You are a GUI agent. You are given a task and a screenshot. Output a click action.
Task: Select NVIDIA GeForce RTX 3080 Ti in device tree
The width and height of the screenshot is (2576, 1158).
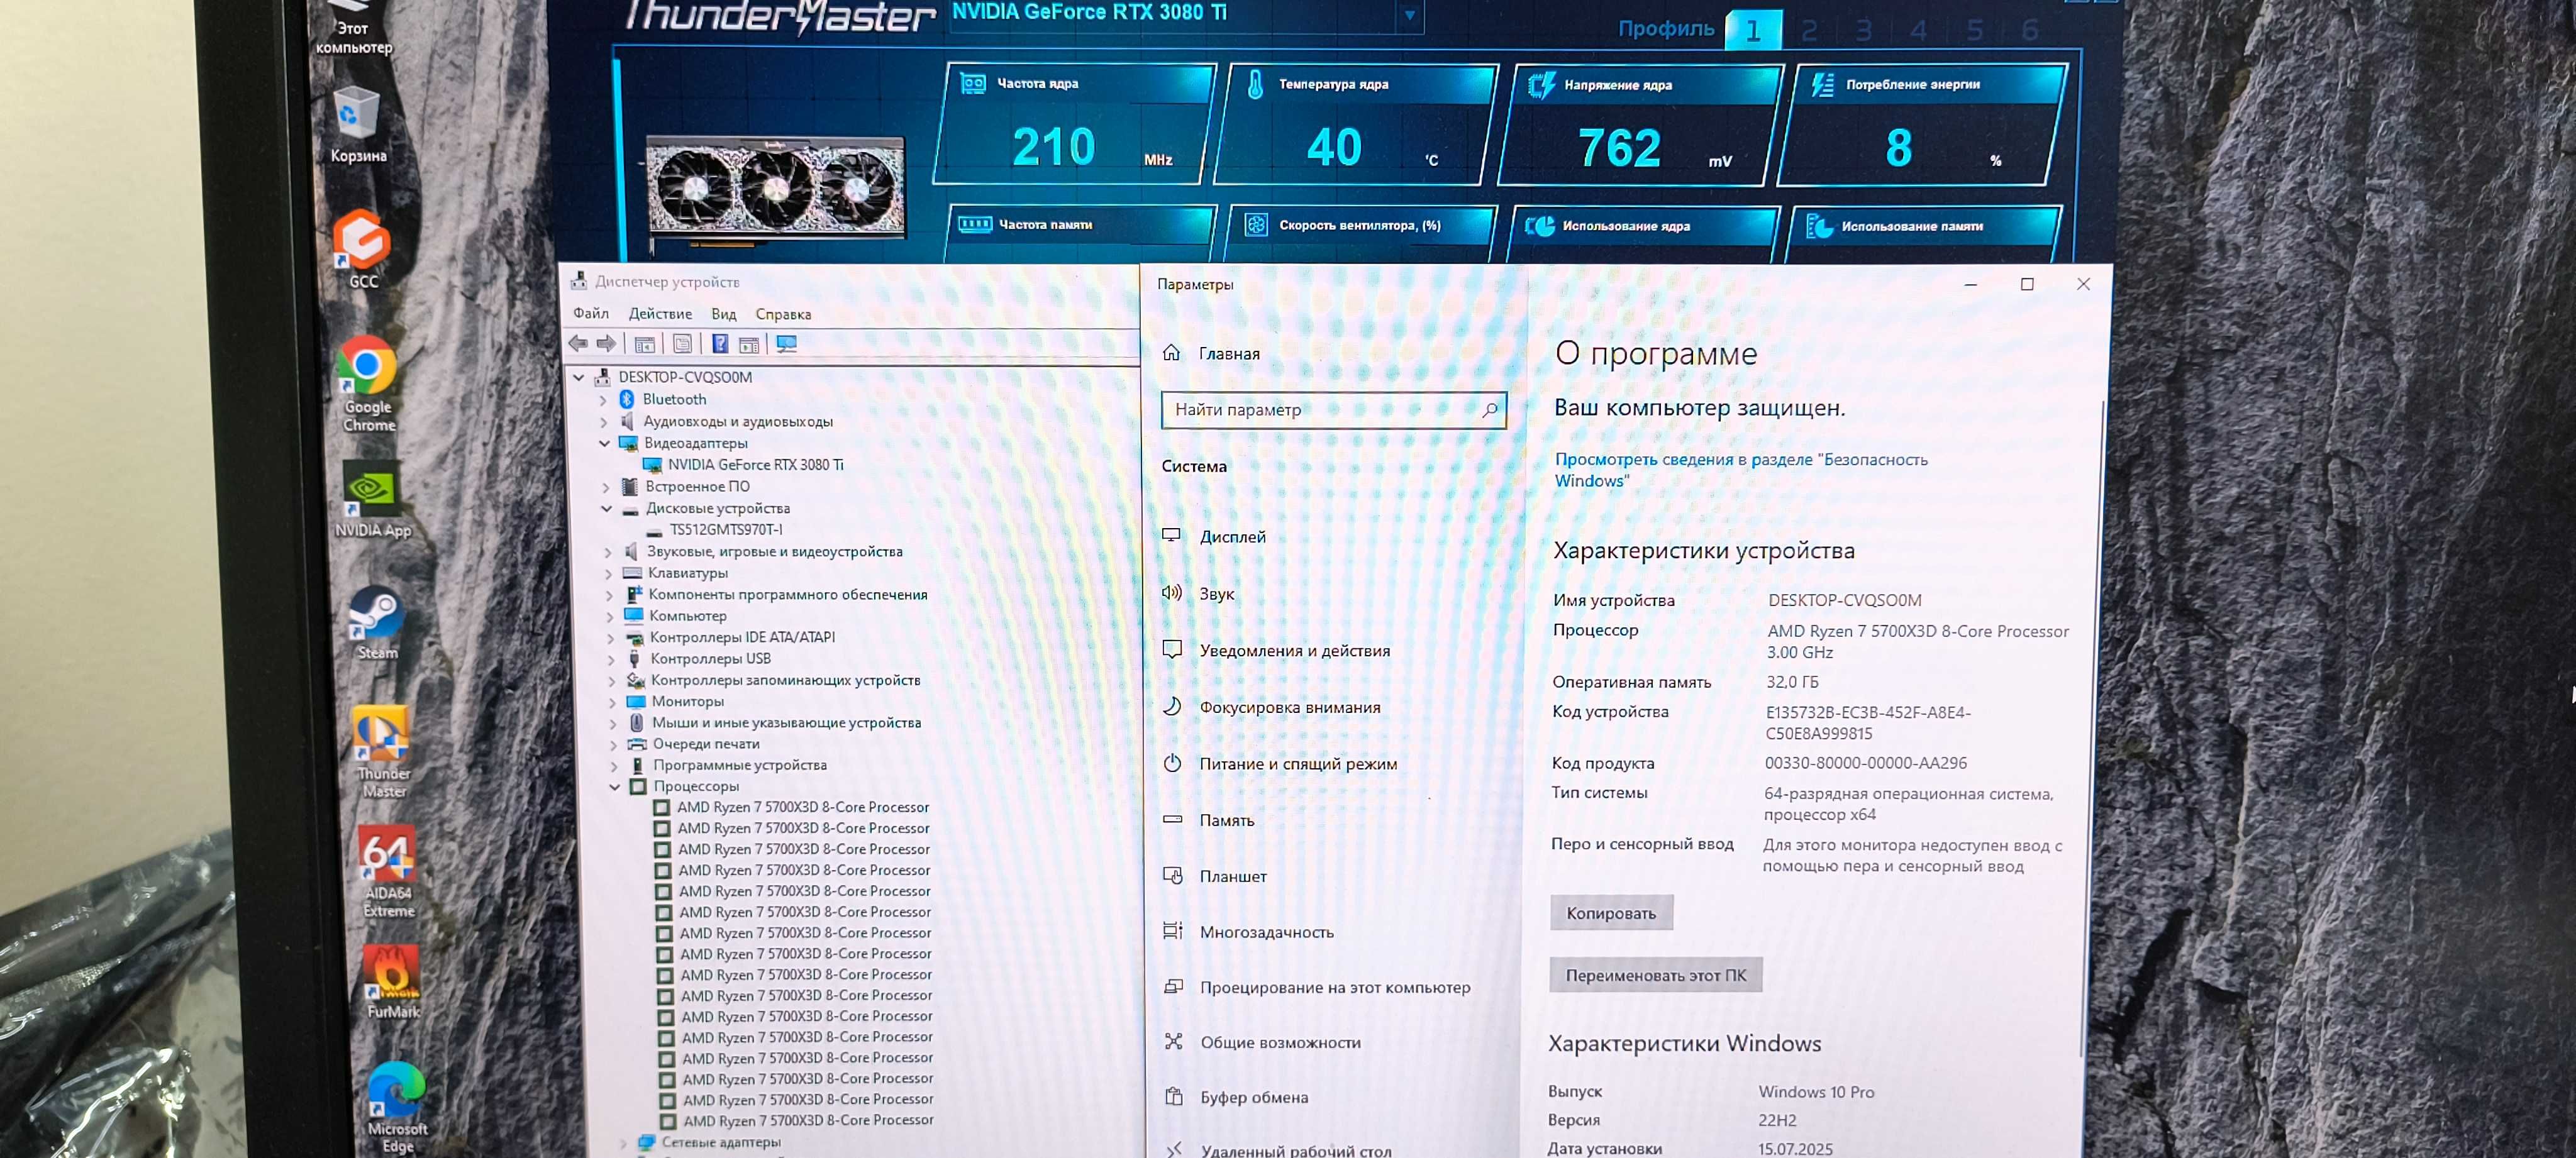755,464
